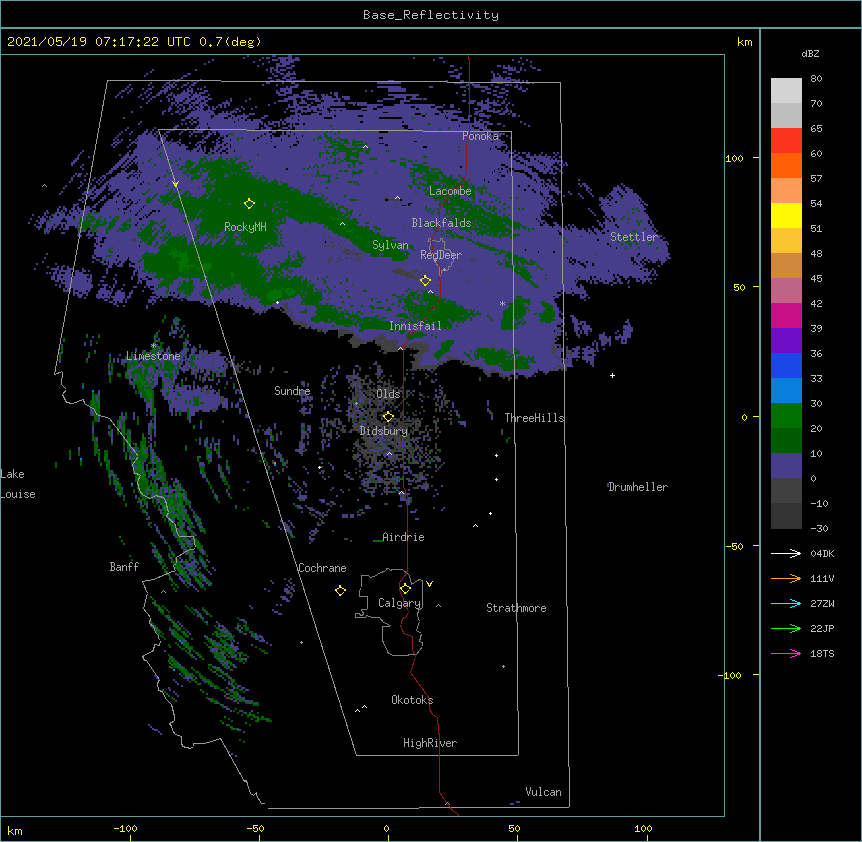Click the RockyMH label

245,227
